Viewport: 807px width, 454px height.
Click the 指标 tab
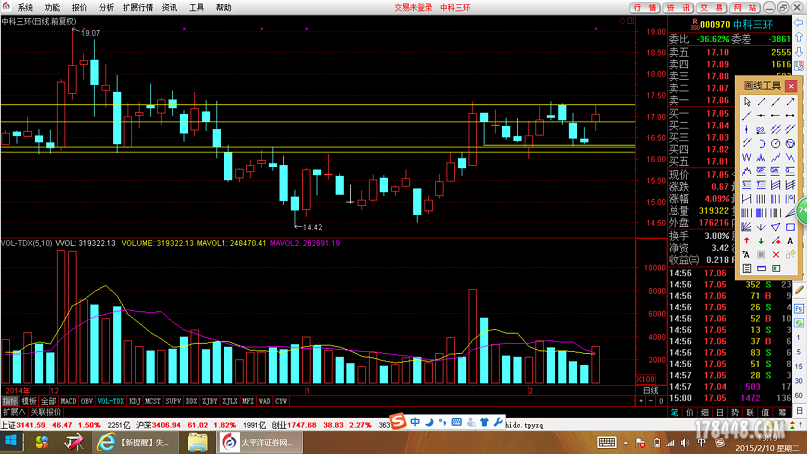[10, 401]
